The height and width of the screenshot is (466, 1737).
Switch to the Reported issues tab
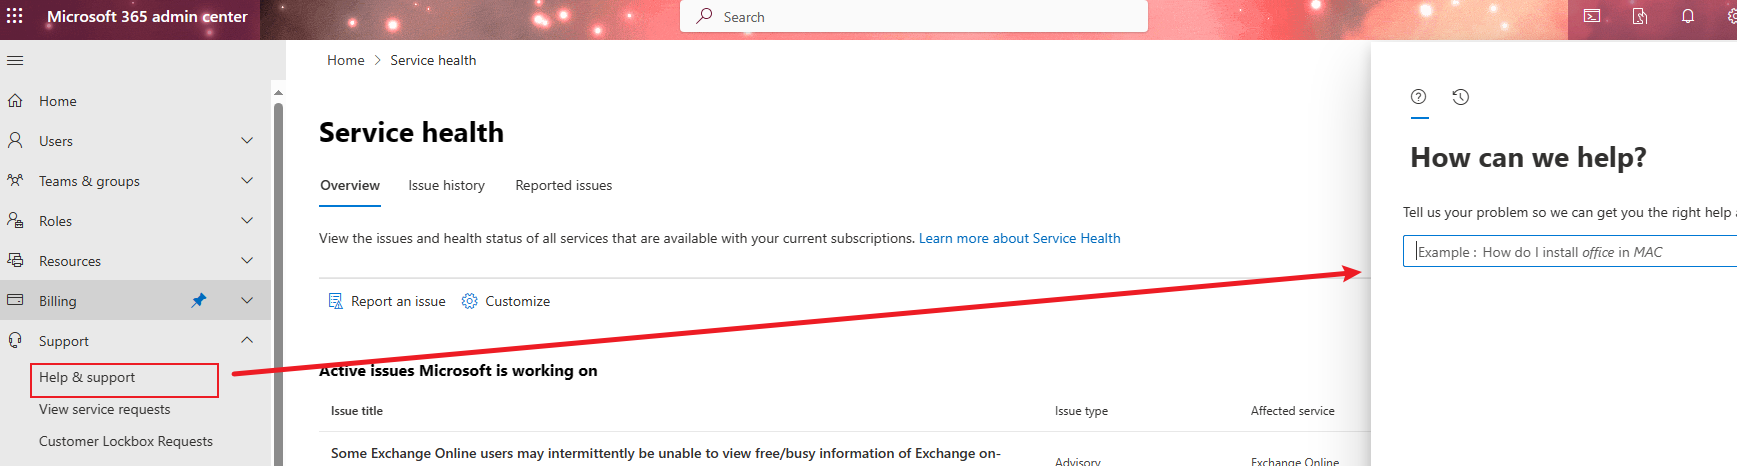coord(564,186)
